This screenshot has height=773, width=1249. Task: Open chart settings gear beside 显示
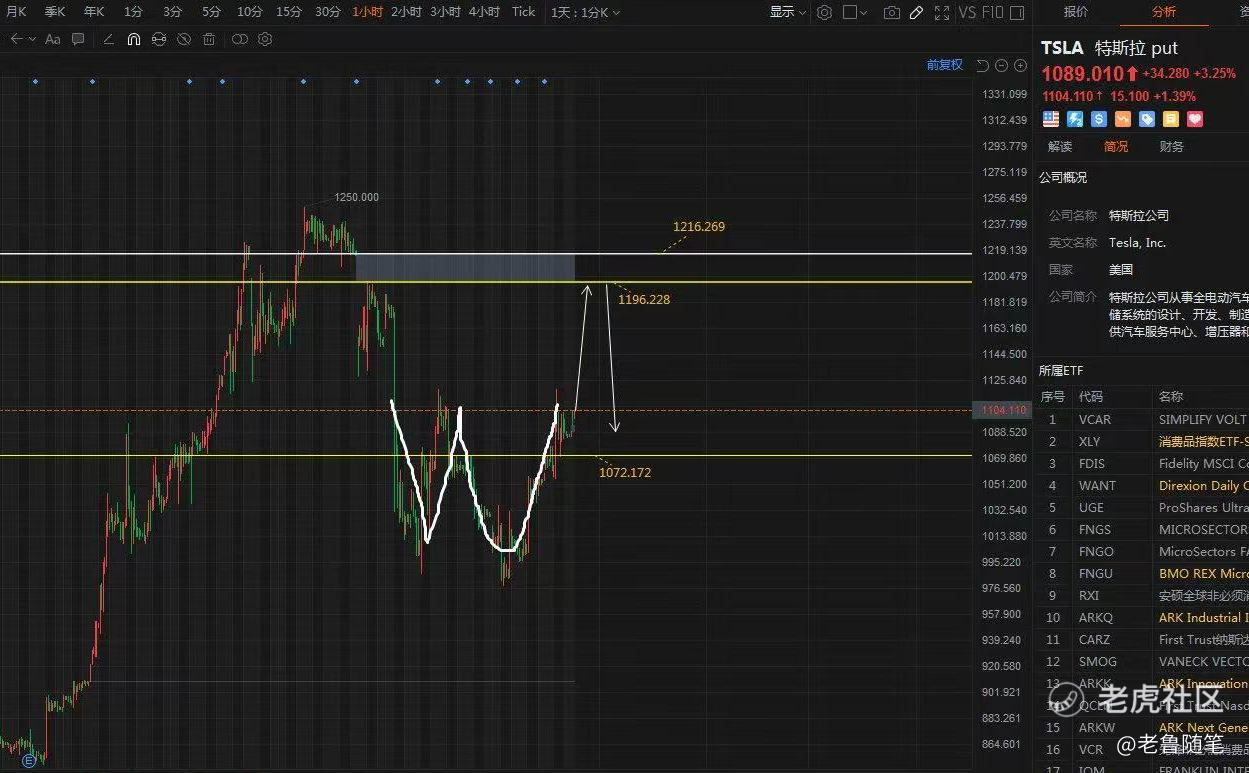coord(824,12)
